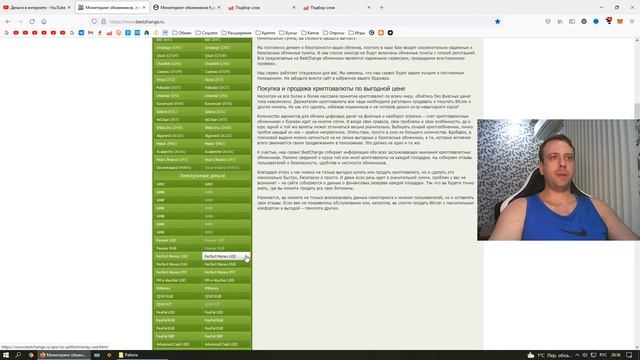Click the padlock site info icon
Screen dimensions: 640x360
[103, 21]
